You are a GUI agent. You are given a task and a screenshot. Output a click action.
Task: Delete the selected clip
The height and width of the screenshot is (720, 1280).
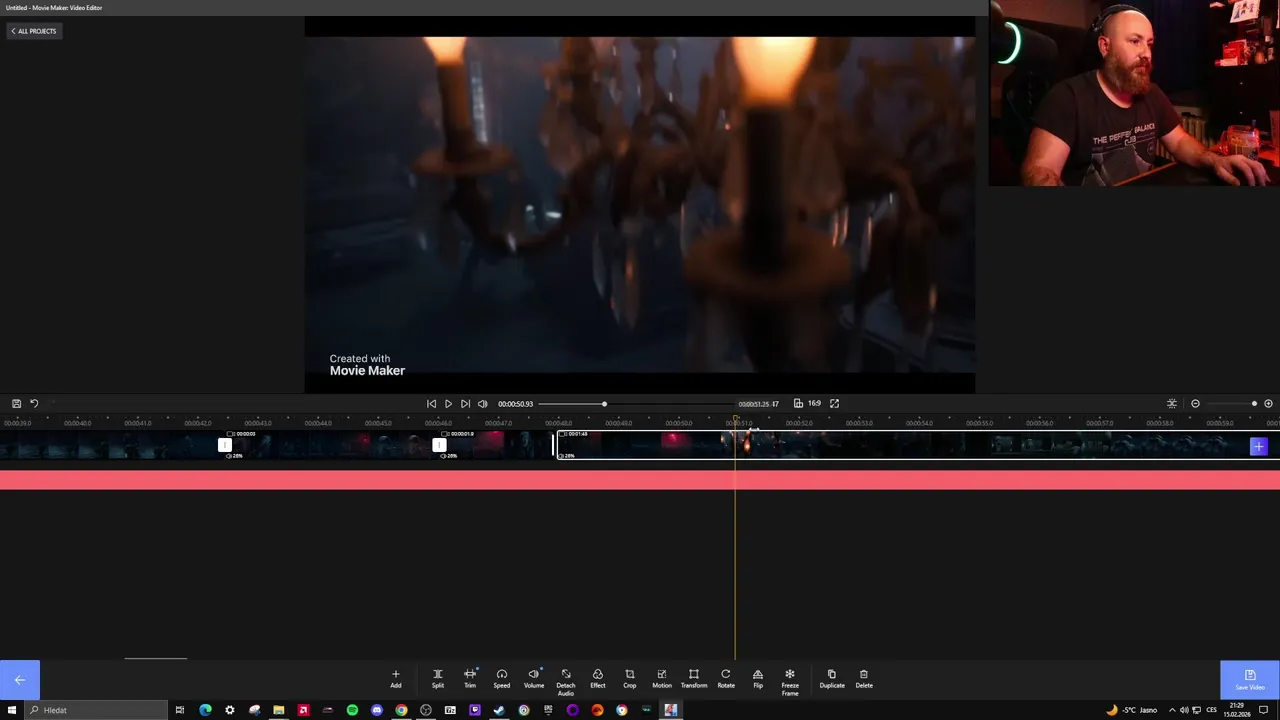tap(864, 678)
